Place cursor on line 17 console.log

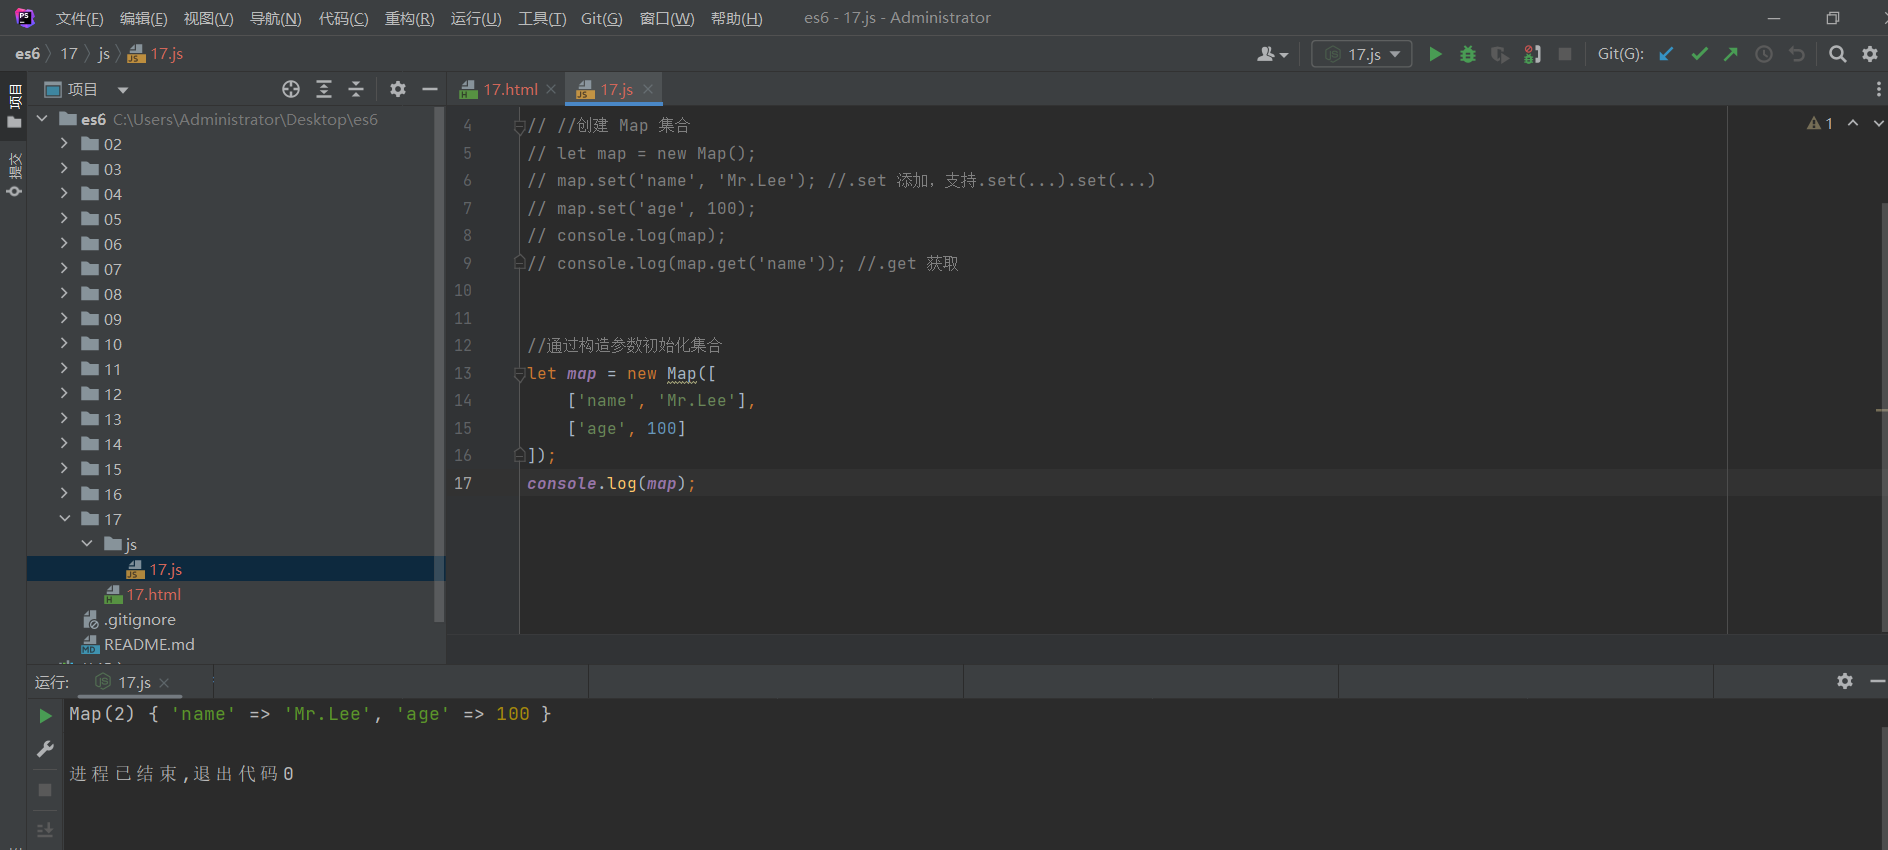[x=611, y=483]
